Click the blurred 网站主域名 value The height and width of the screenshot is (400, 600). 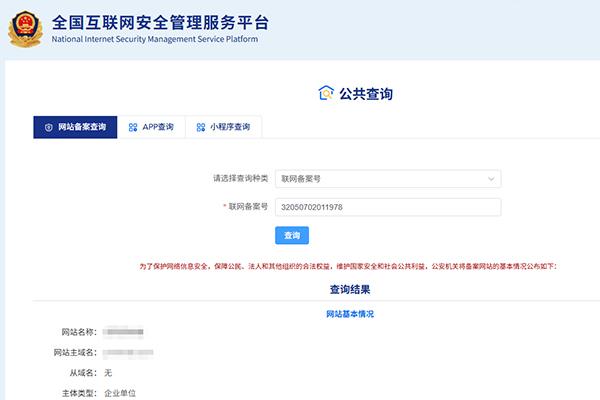pyautogui.click(x=128, y=352)
